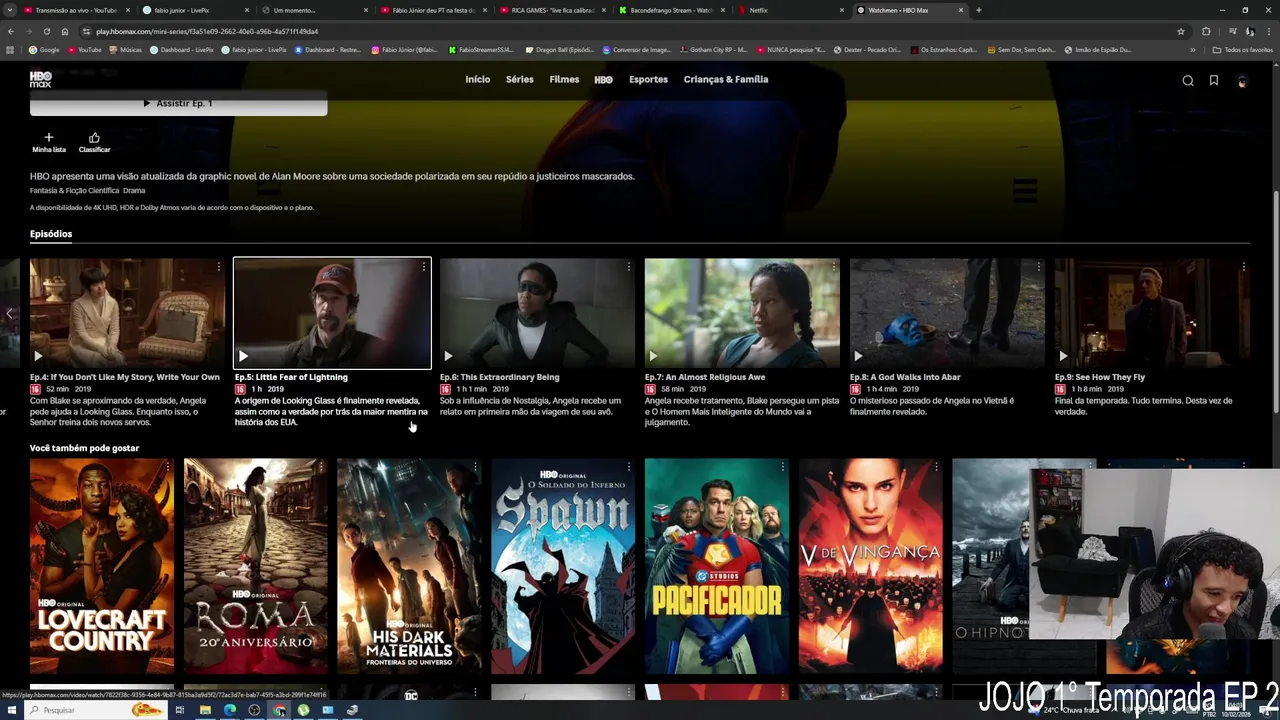Open the HBO hub navigation item

click(604, 80)
